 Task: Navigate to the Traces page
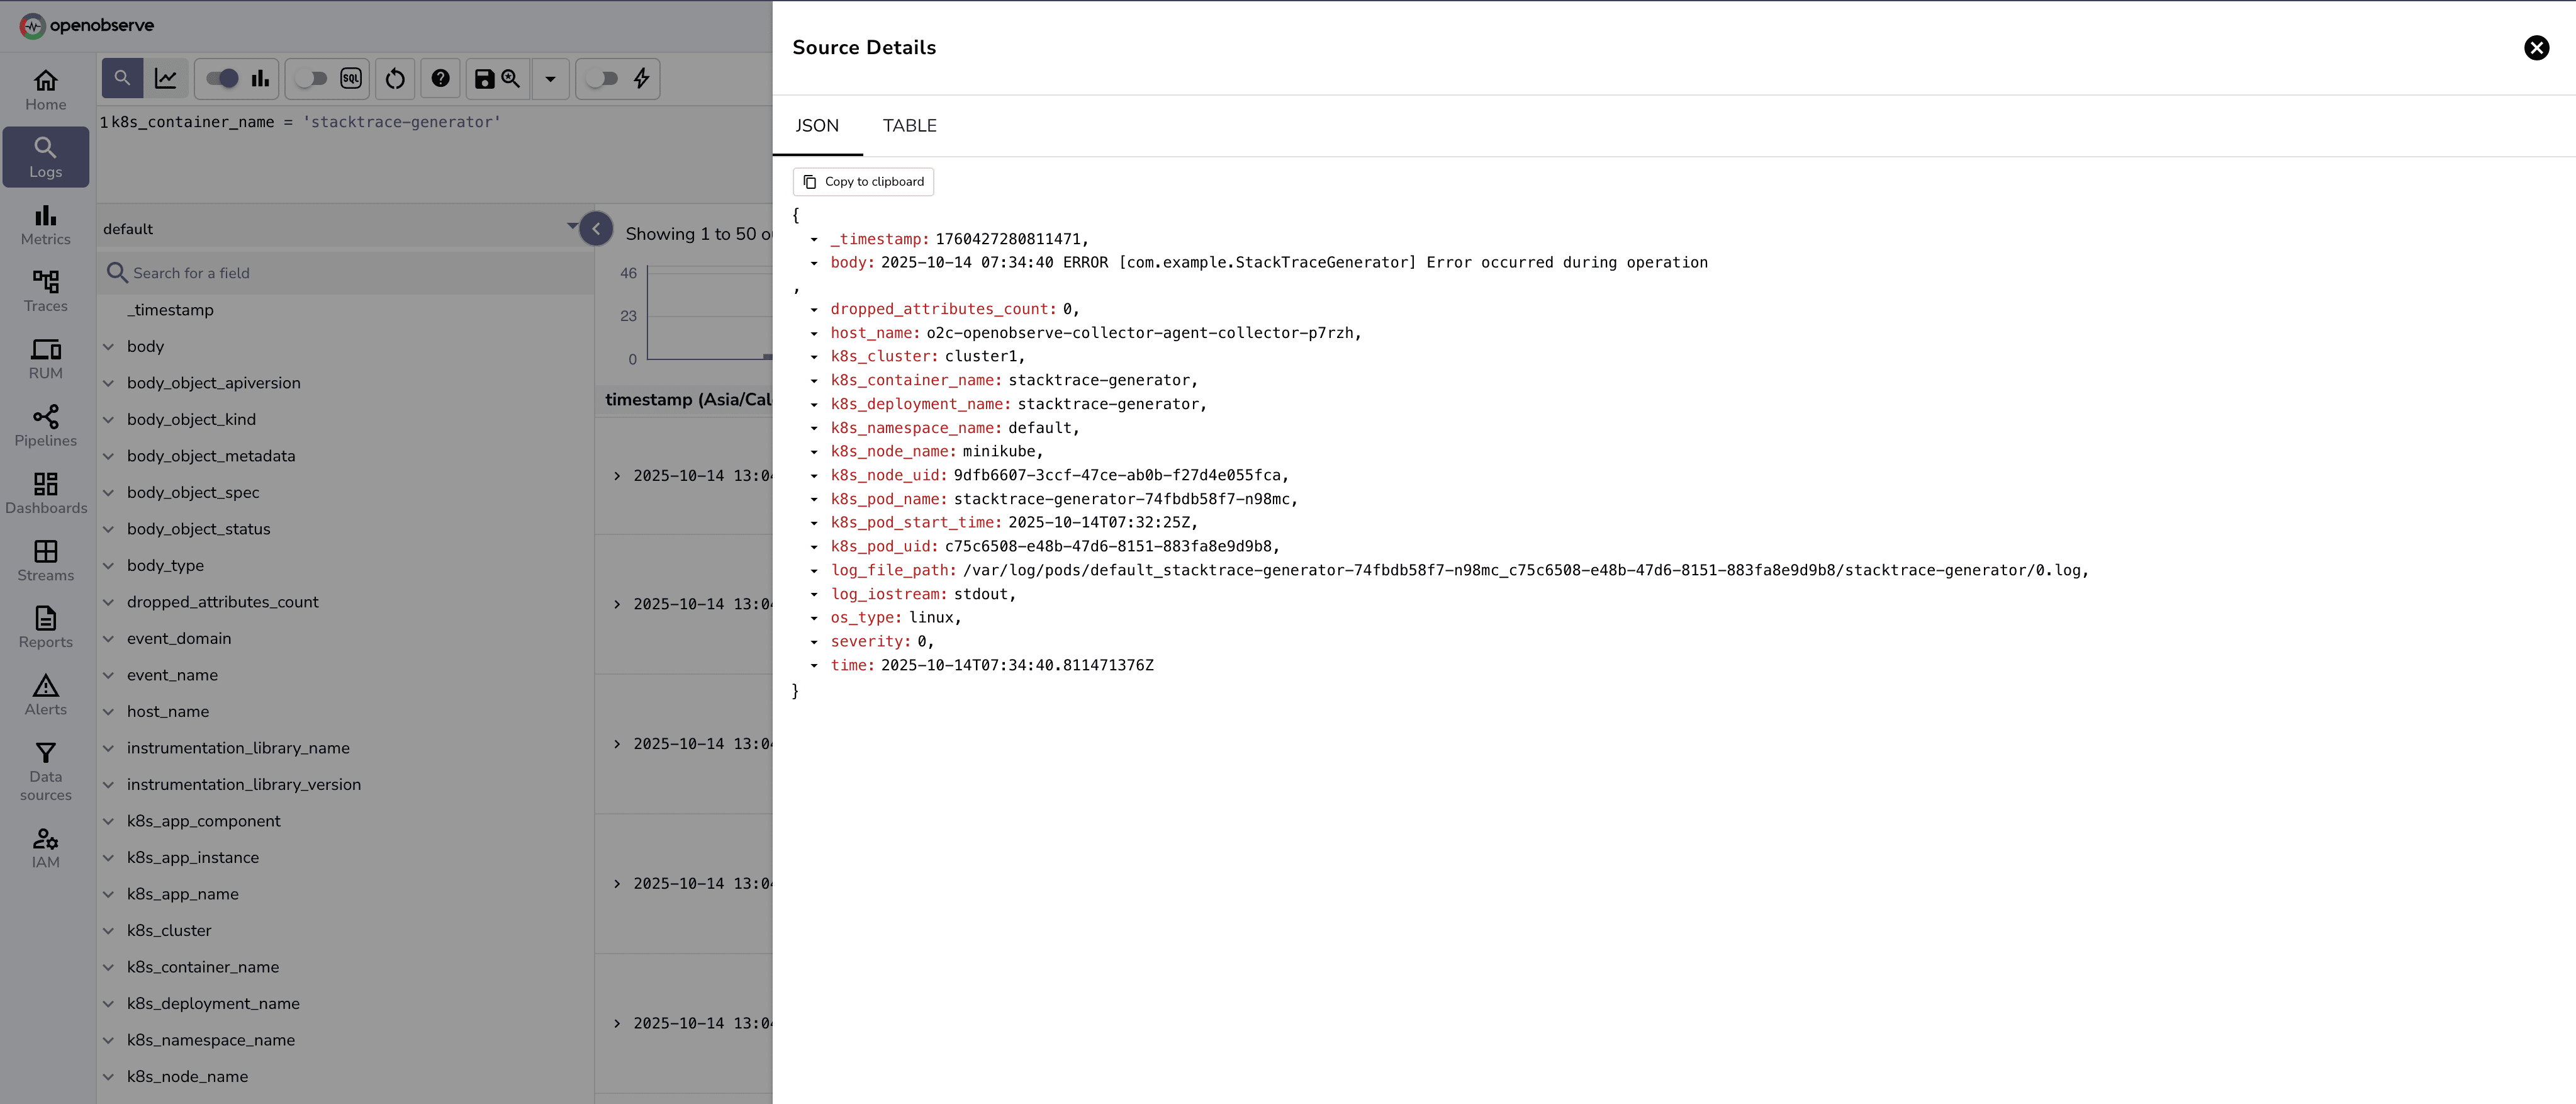(x=45, y=290)
